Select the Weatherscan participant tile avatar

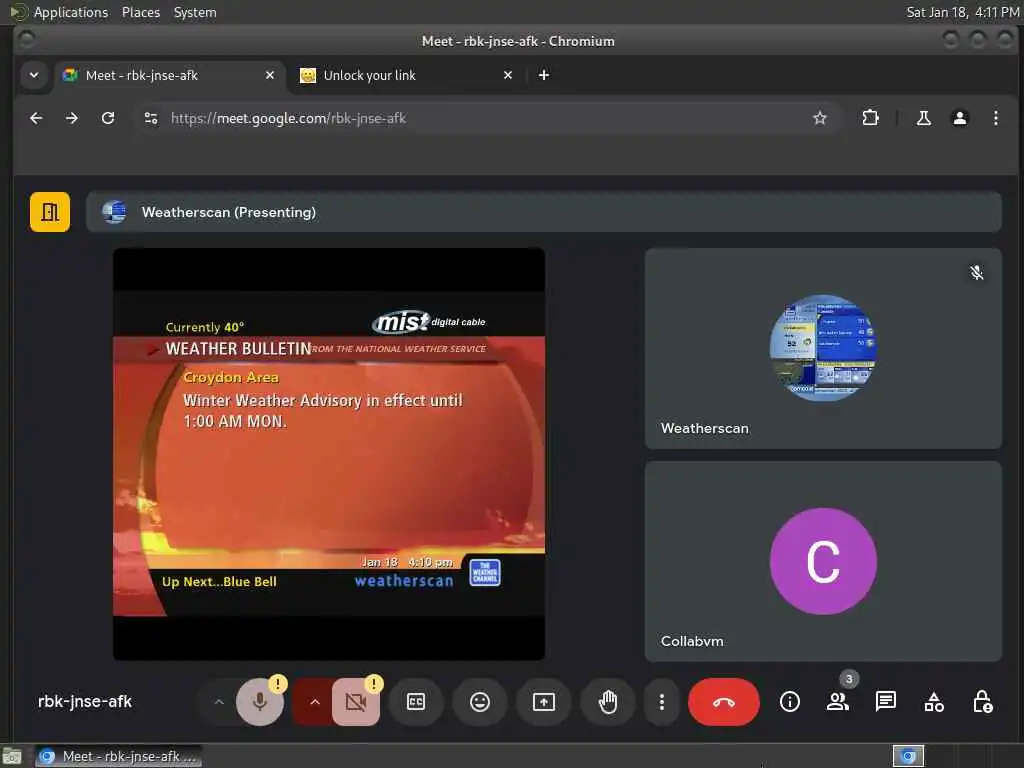click(x=823, y=348)
